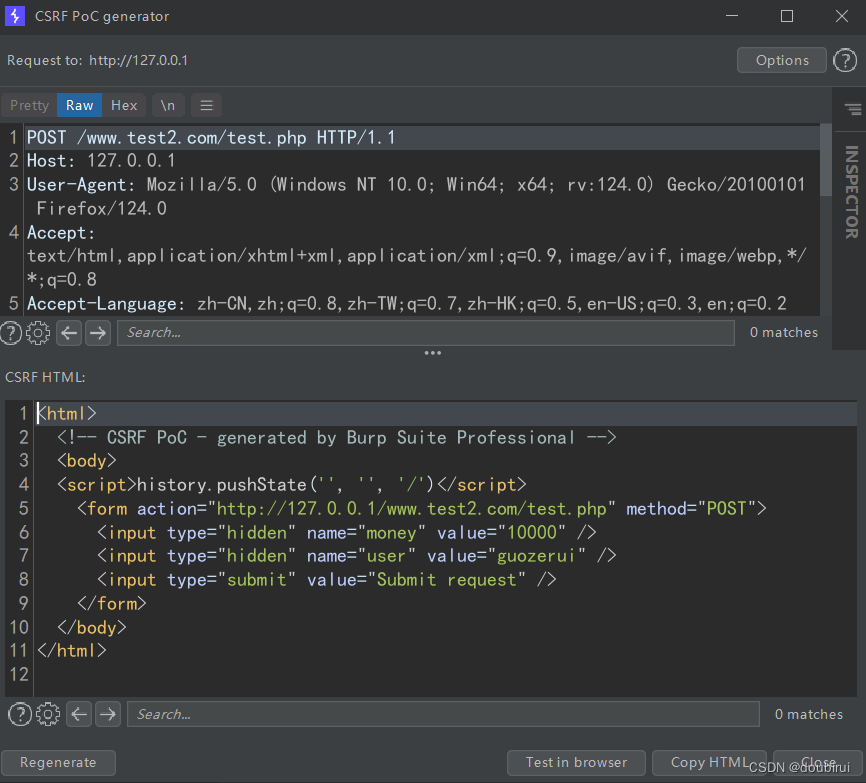The height and width of the screenshot is (783, 866).
Task: Open the help icon beside Options
Action: 845,60
